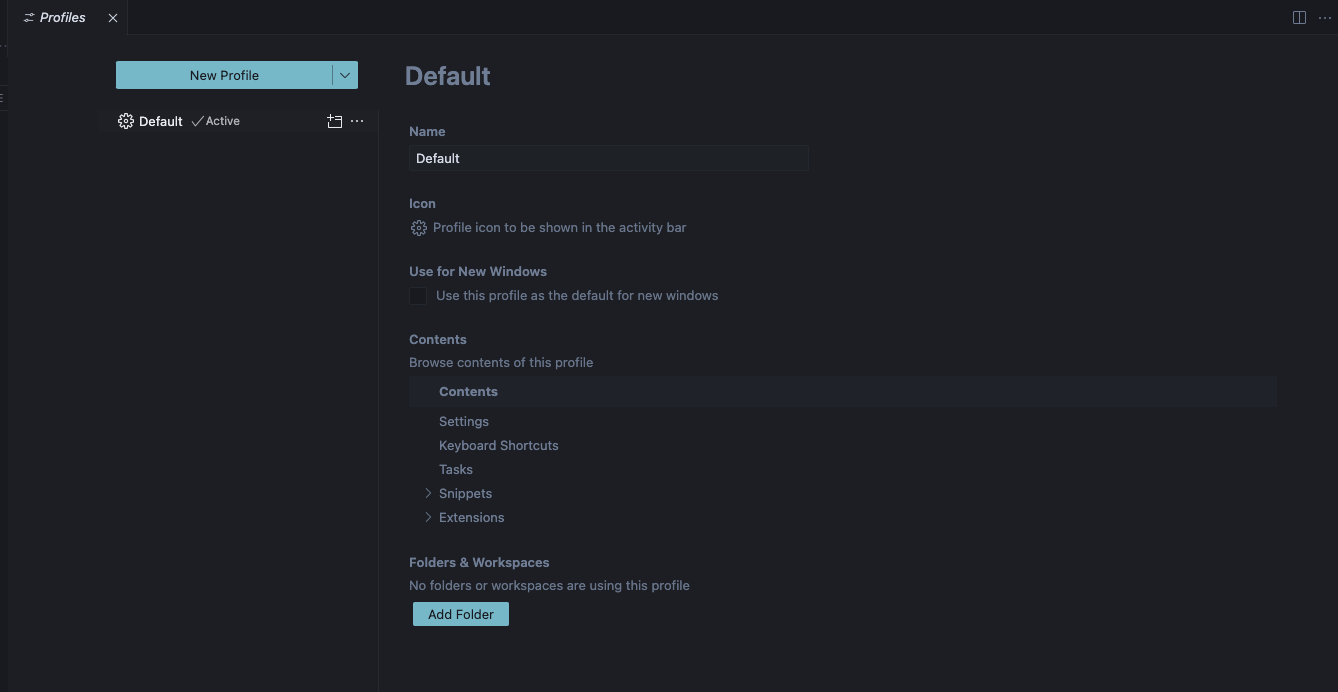Select Default profile in the list
The image size is (1338, 692).
(x=160, y=121)
